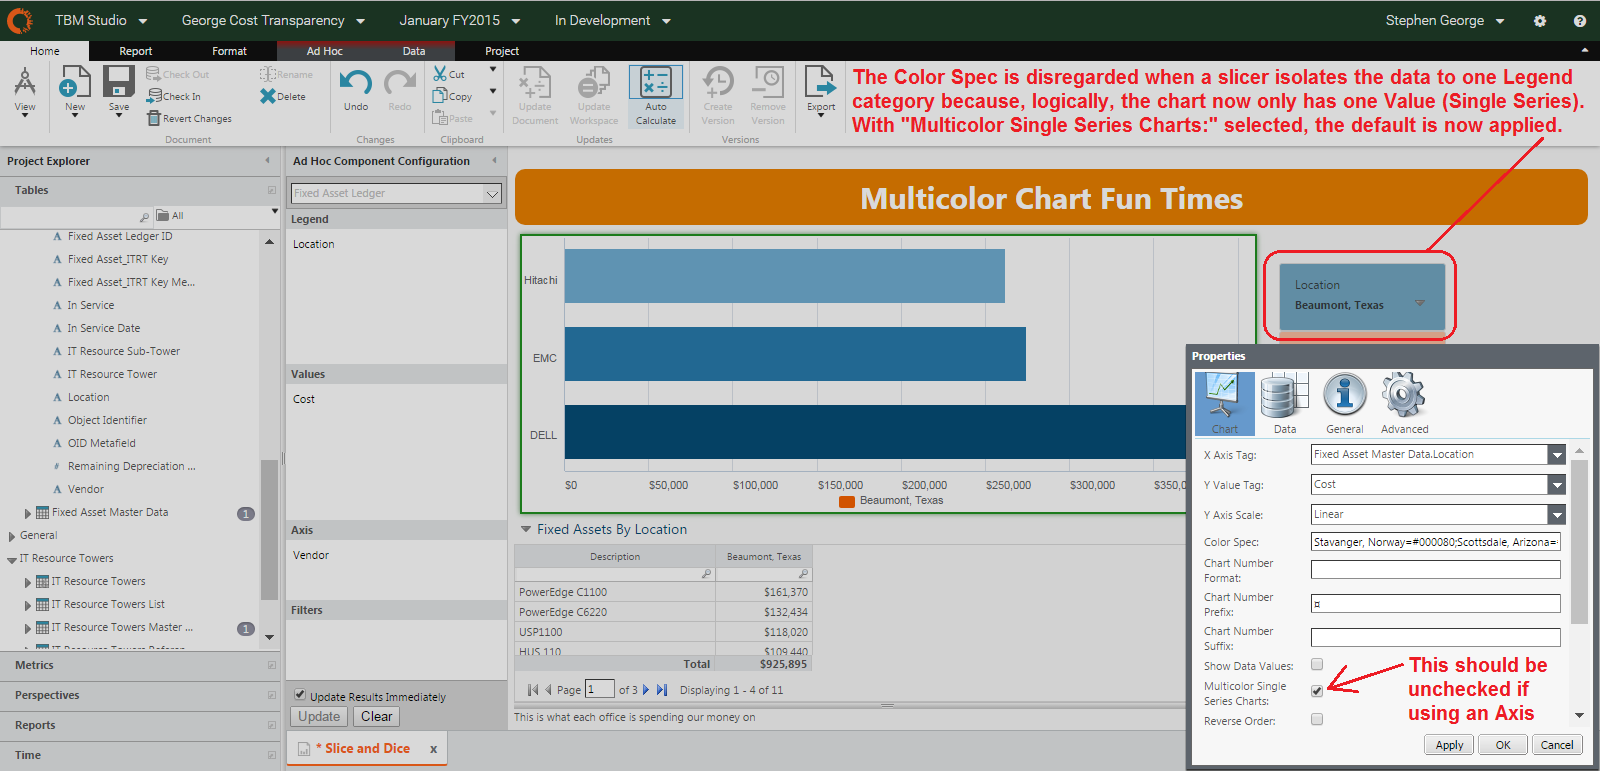Open the Project ribbon tab
This screenshot has height=771, width=1600.
(502, 51)
